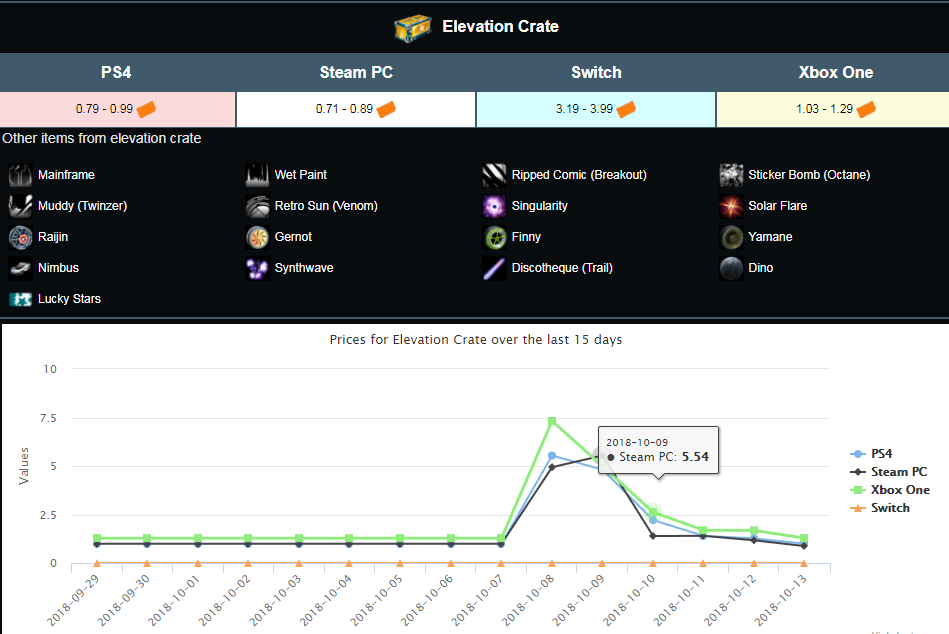Click the Switch price key icon
Image resolution: width=949 pixels, height=634 pixels.
coord(626,109)
